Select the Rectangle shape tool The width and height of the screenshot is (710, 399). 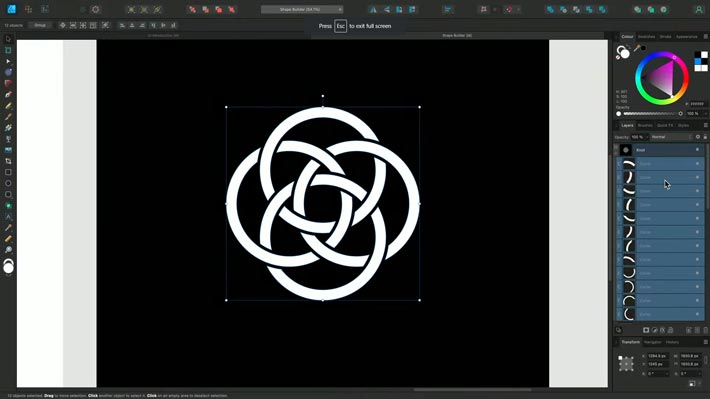click(x=8, y=172)
